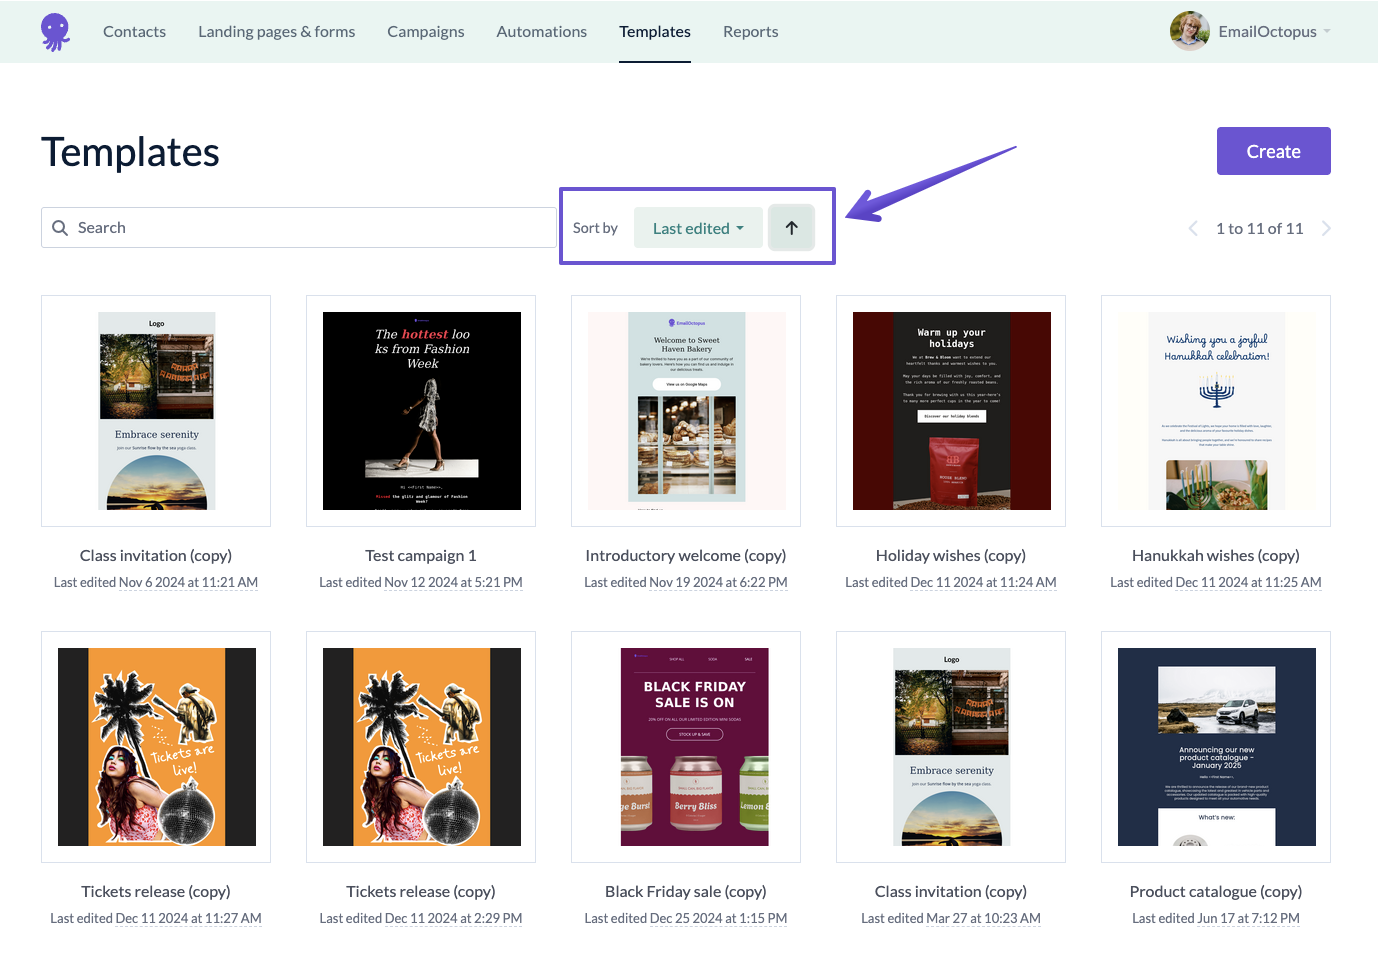
Task: Open Holiday wishes (copy) thumbnail
Action: tap(951, 411)
